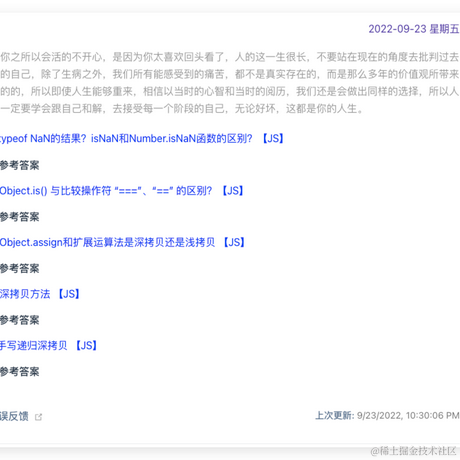Expand 参考答案 under the Object.is() question
The image size is (460, 460).
(20, 217)
